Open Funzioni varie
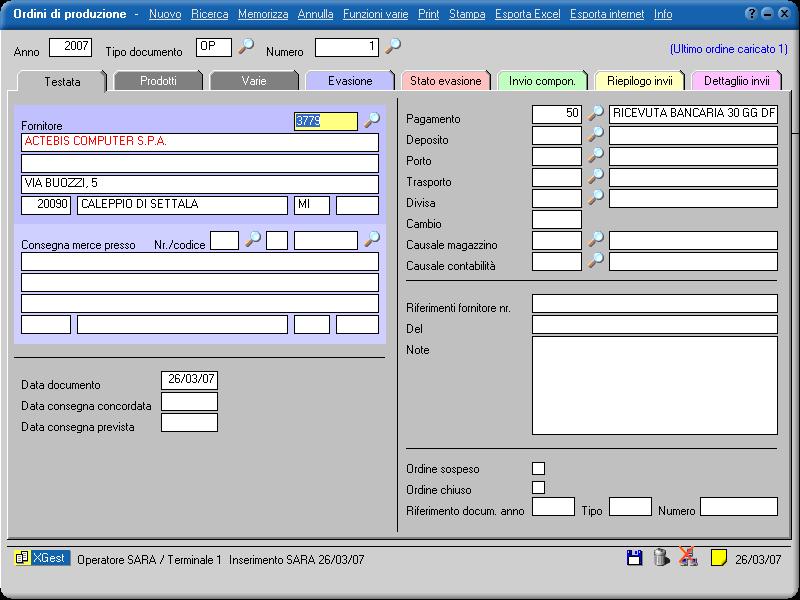Screen dimensions: 800x600 point(376,14)
